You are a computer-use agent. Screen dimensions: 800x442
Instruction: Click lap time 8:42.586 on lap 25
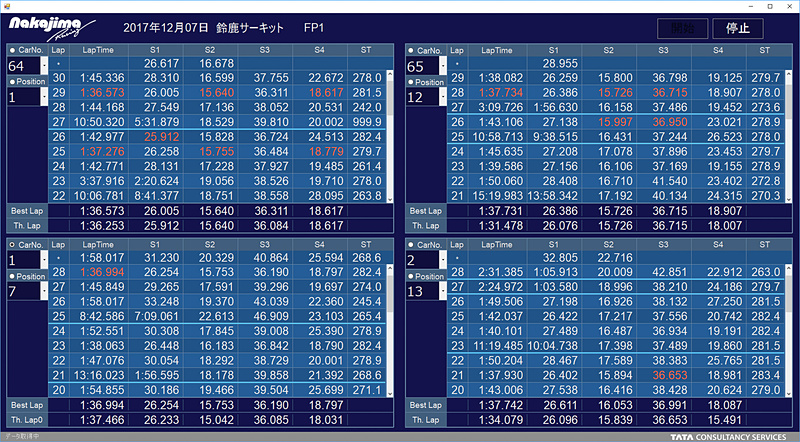point(103,316)
